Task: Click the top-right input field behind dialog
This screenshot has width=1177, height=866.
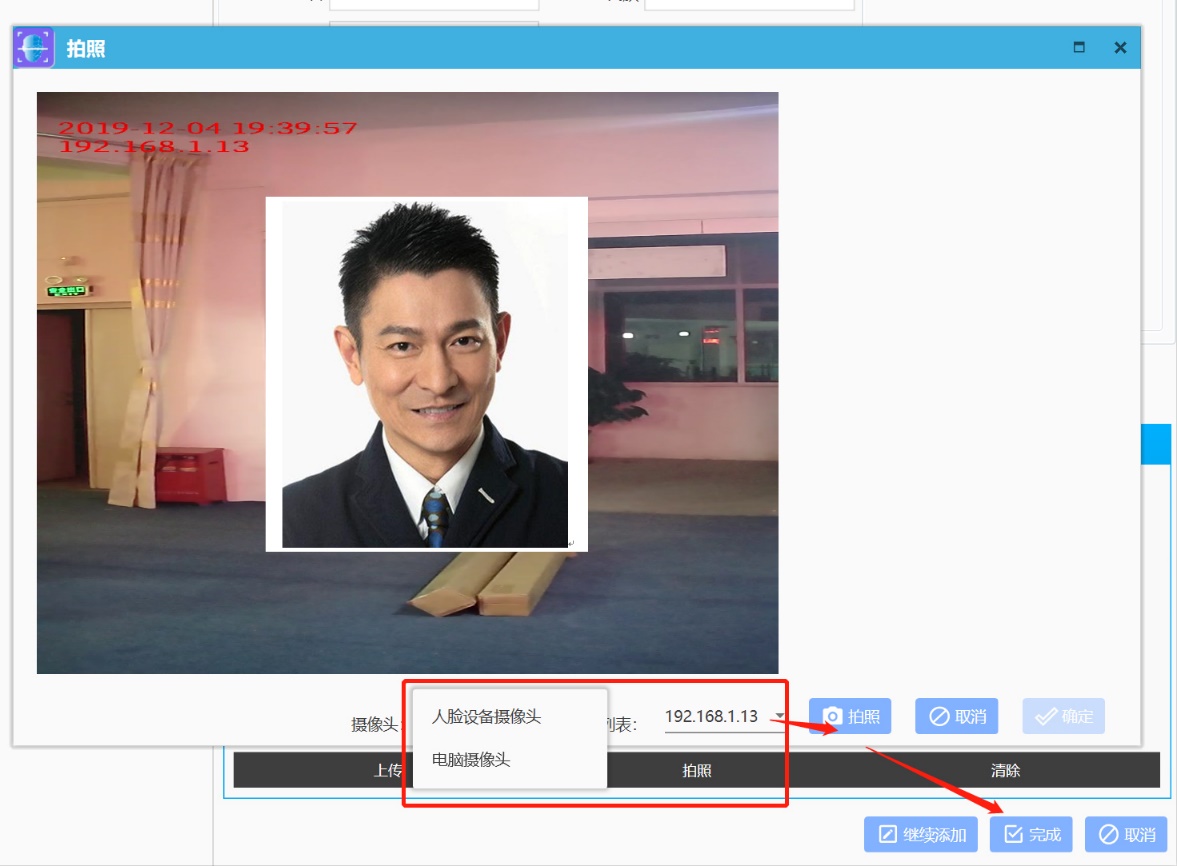Action: (x=749, y=4)
